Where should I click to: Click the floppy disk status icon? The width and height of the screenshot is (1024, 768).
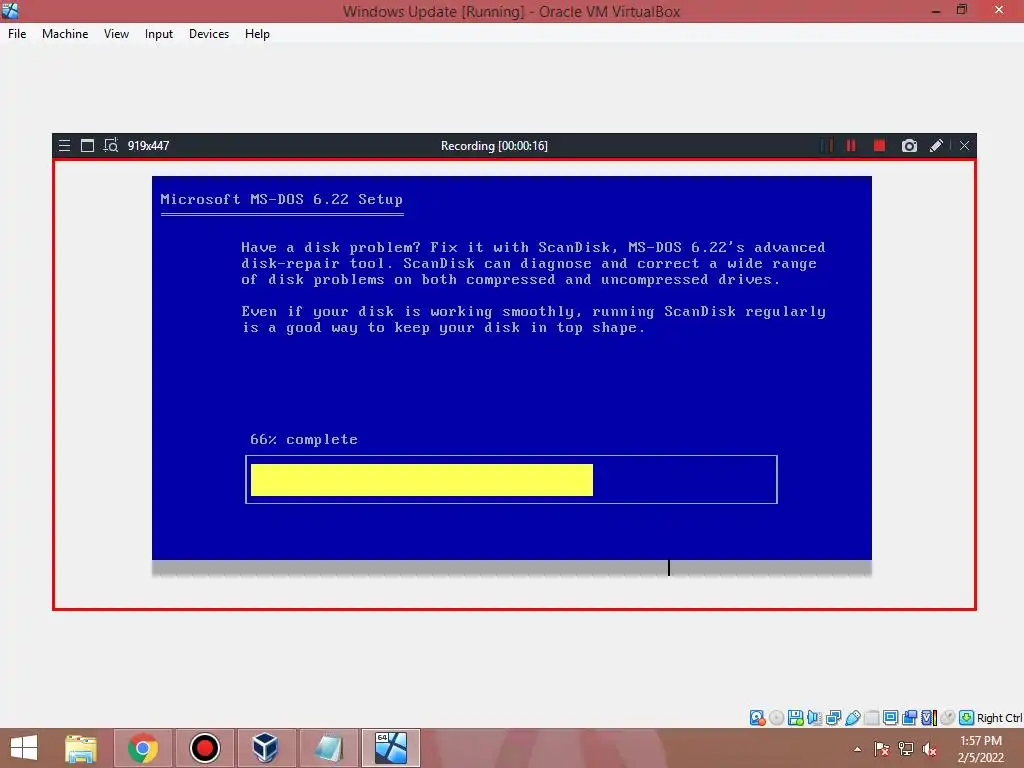(x=795, y=718)
